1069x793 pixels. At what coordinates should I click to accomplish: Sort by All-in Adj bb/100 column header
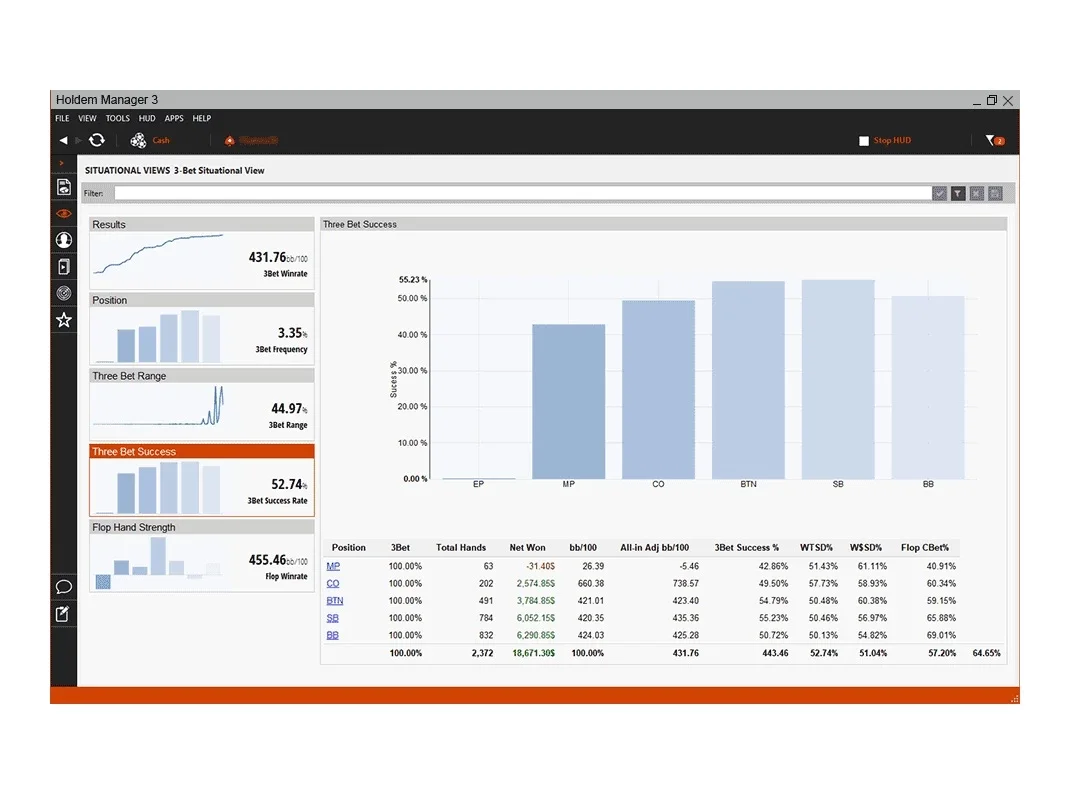[x=654, y=548]
